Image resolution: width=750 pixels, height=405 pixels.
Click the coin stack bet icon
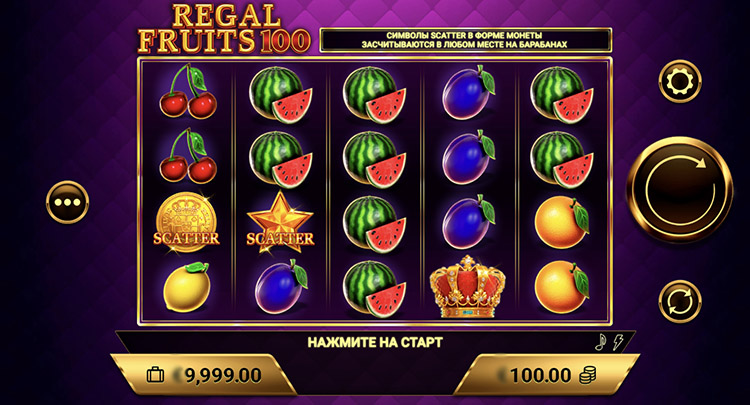pyautogui.click(x=588, y=375)
